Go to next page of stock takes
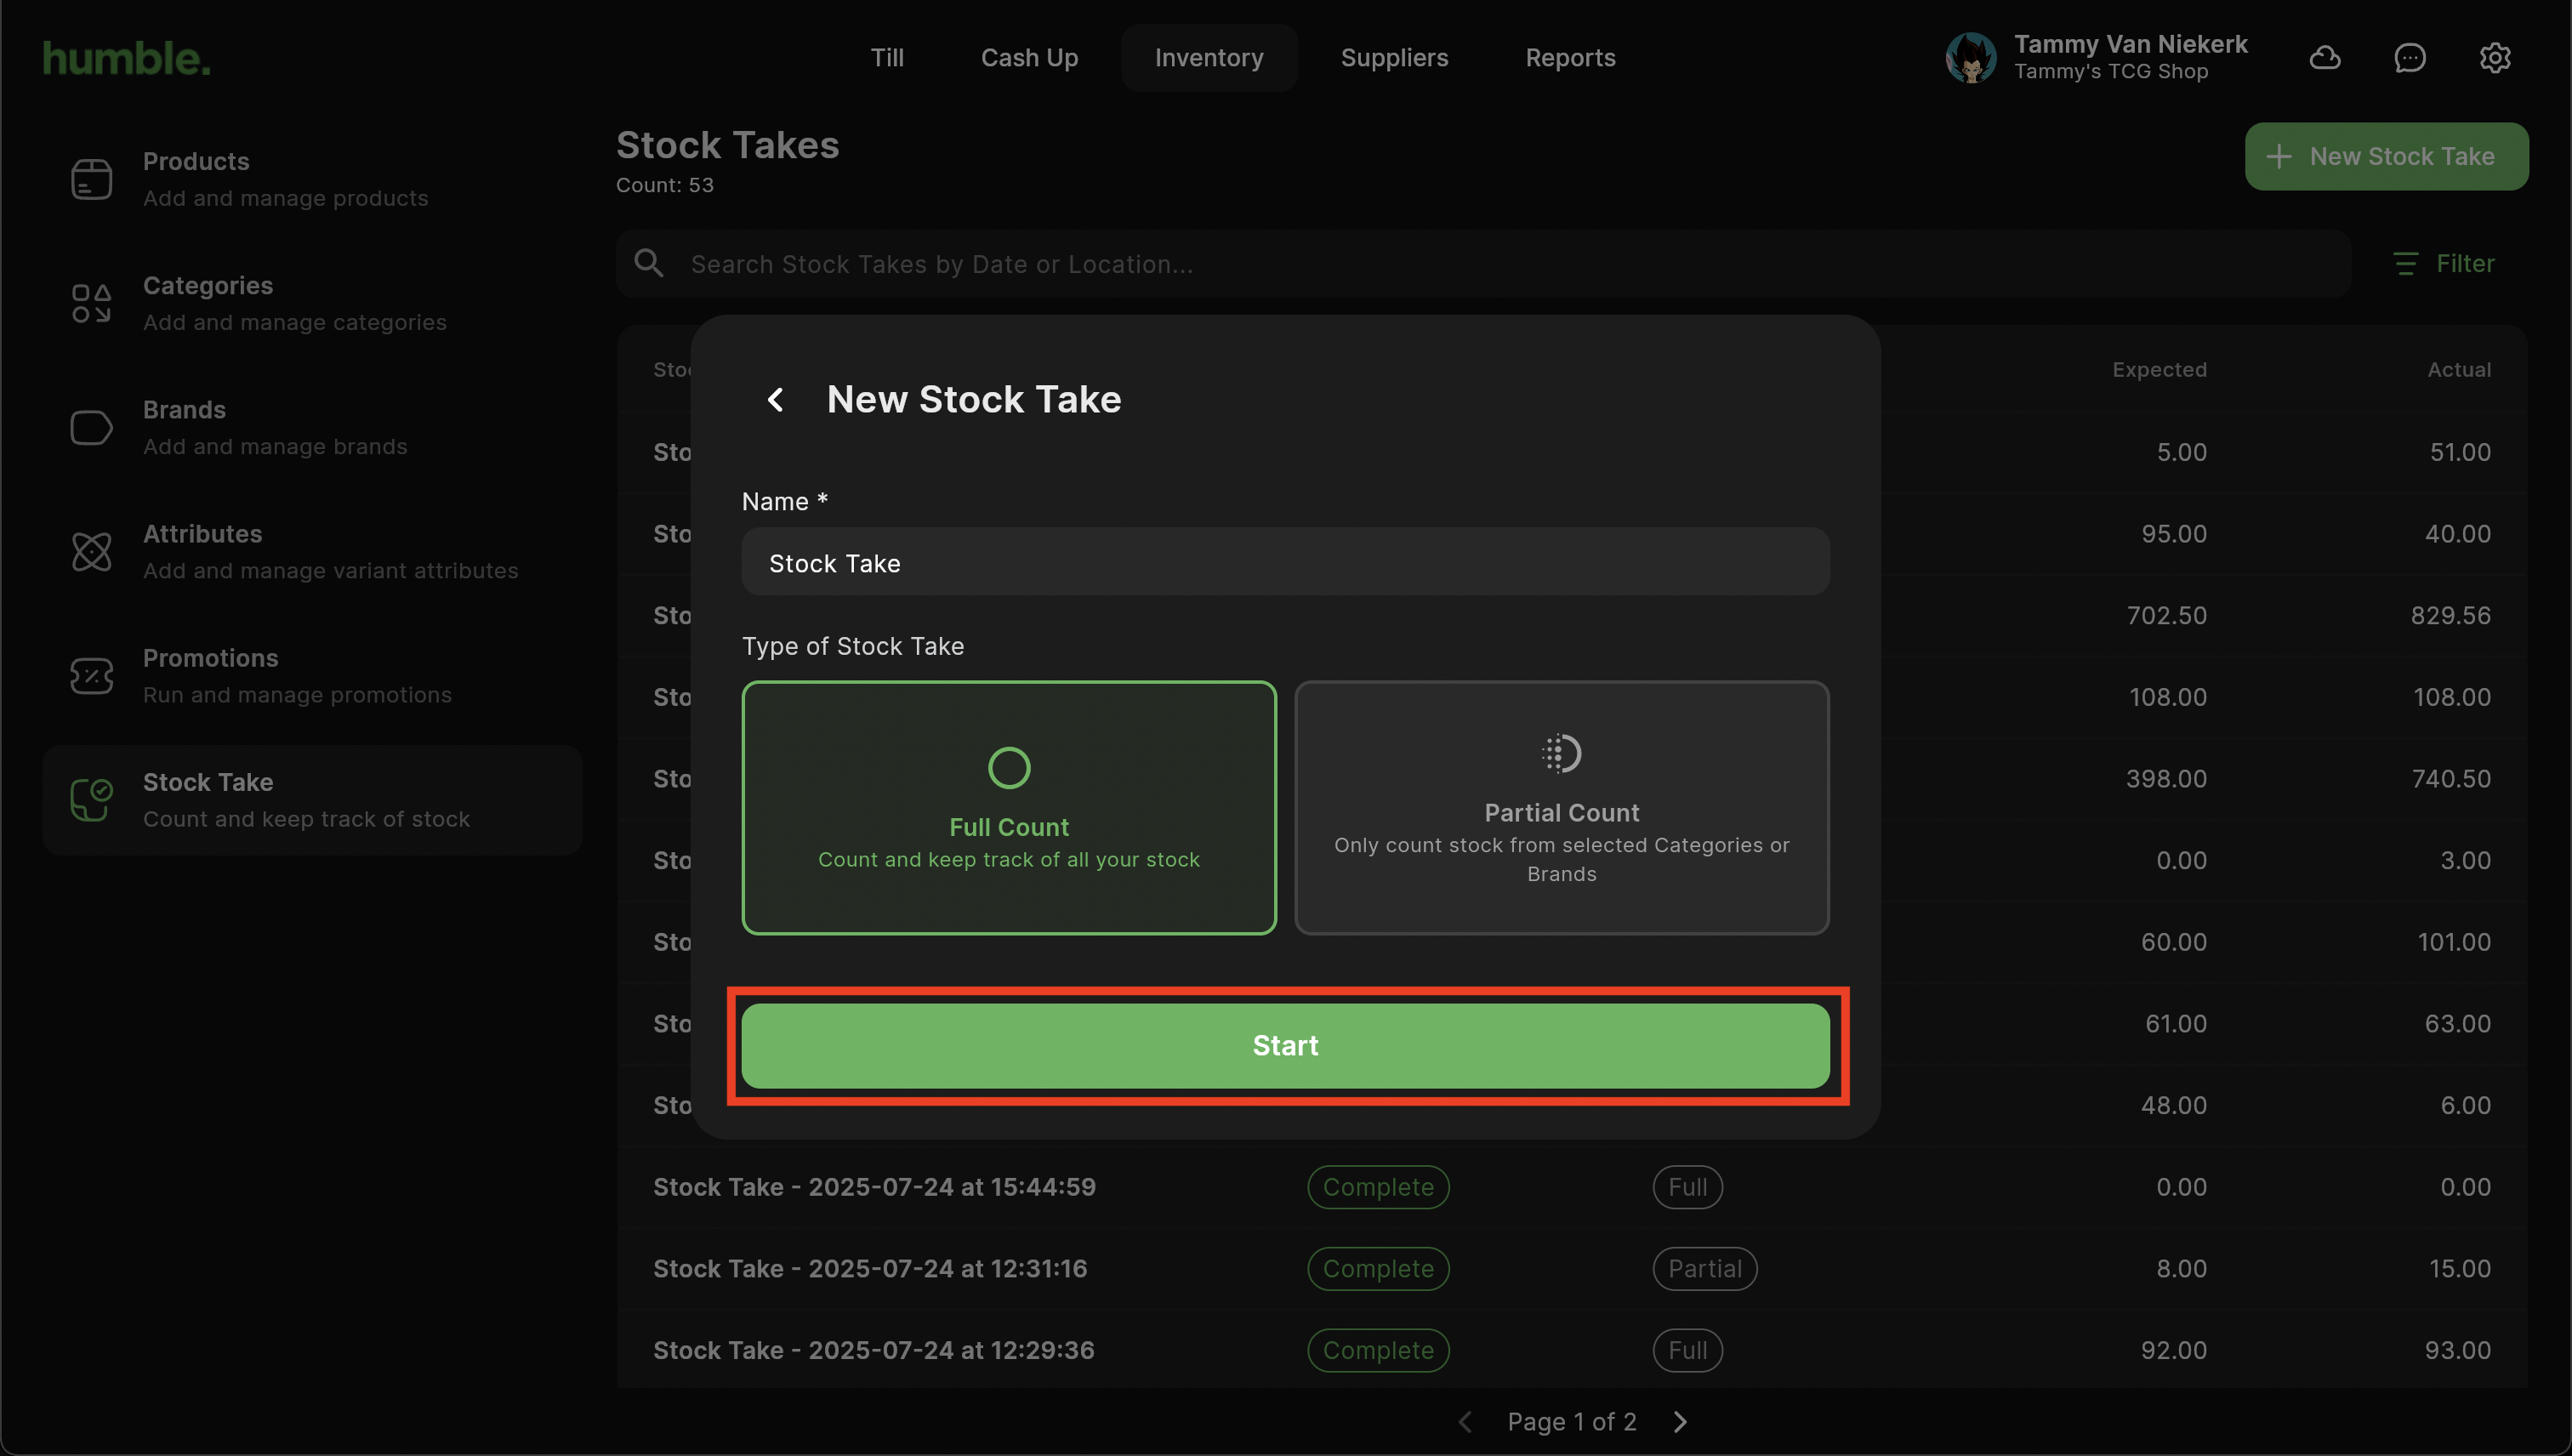 (1680, 1421)
